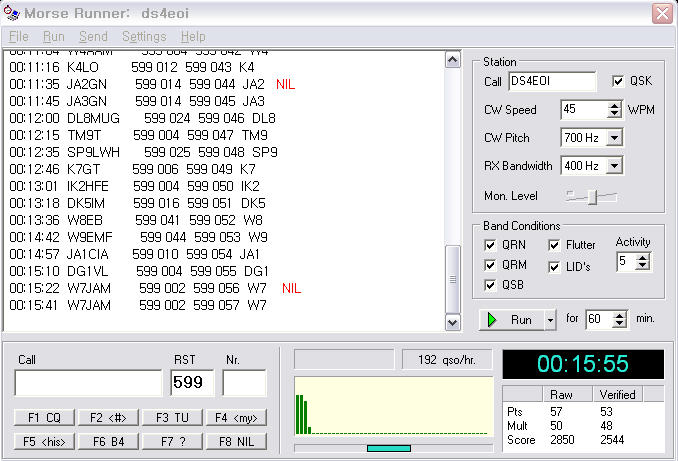This screenshot has height=461, width=678.
Task: Open the Run menu
Action: [54, 37]
